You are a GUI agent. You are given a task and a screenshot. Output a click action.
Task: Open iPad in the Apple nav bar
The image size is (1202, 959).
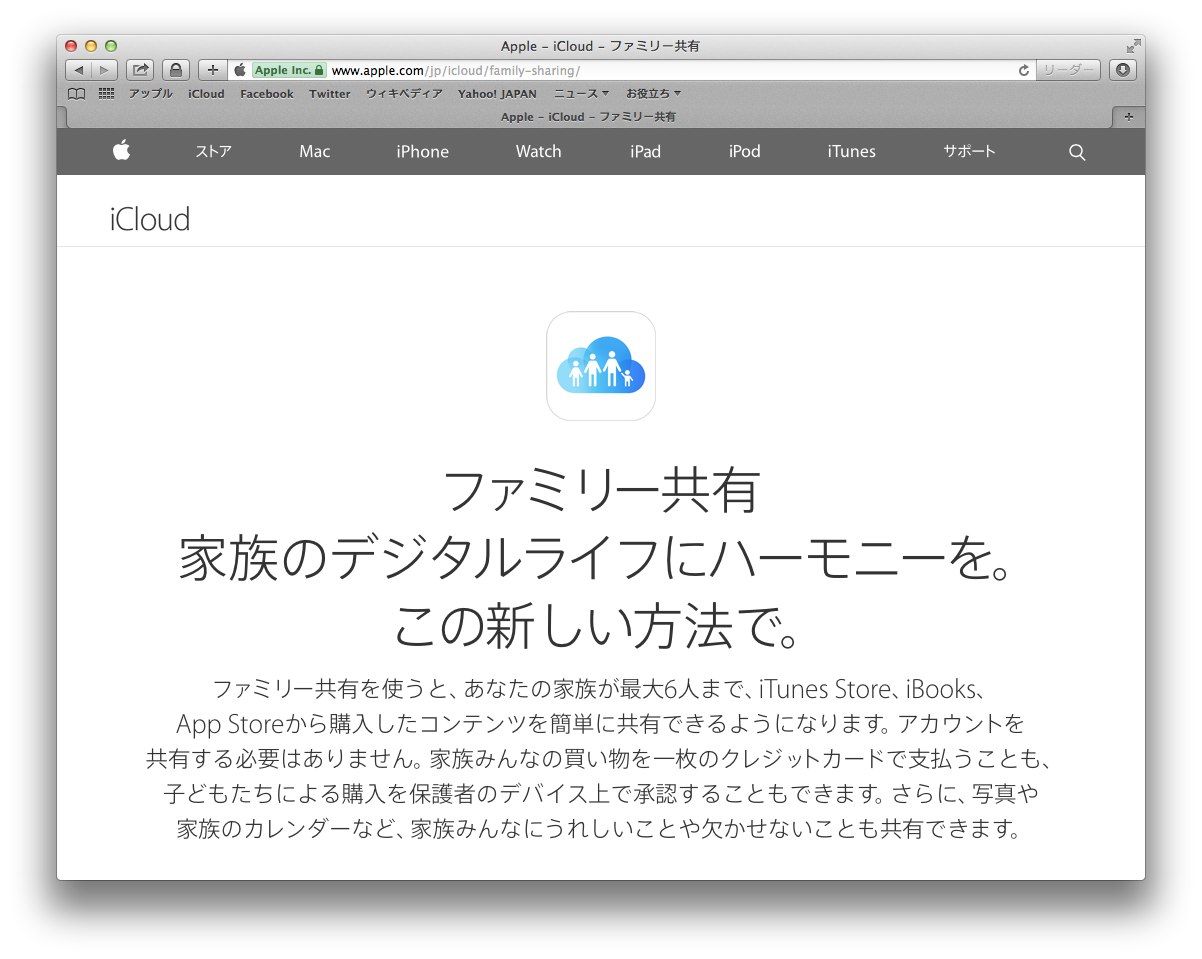tap(645, 151)
